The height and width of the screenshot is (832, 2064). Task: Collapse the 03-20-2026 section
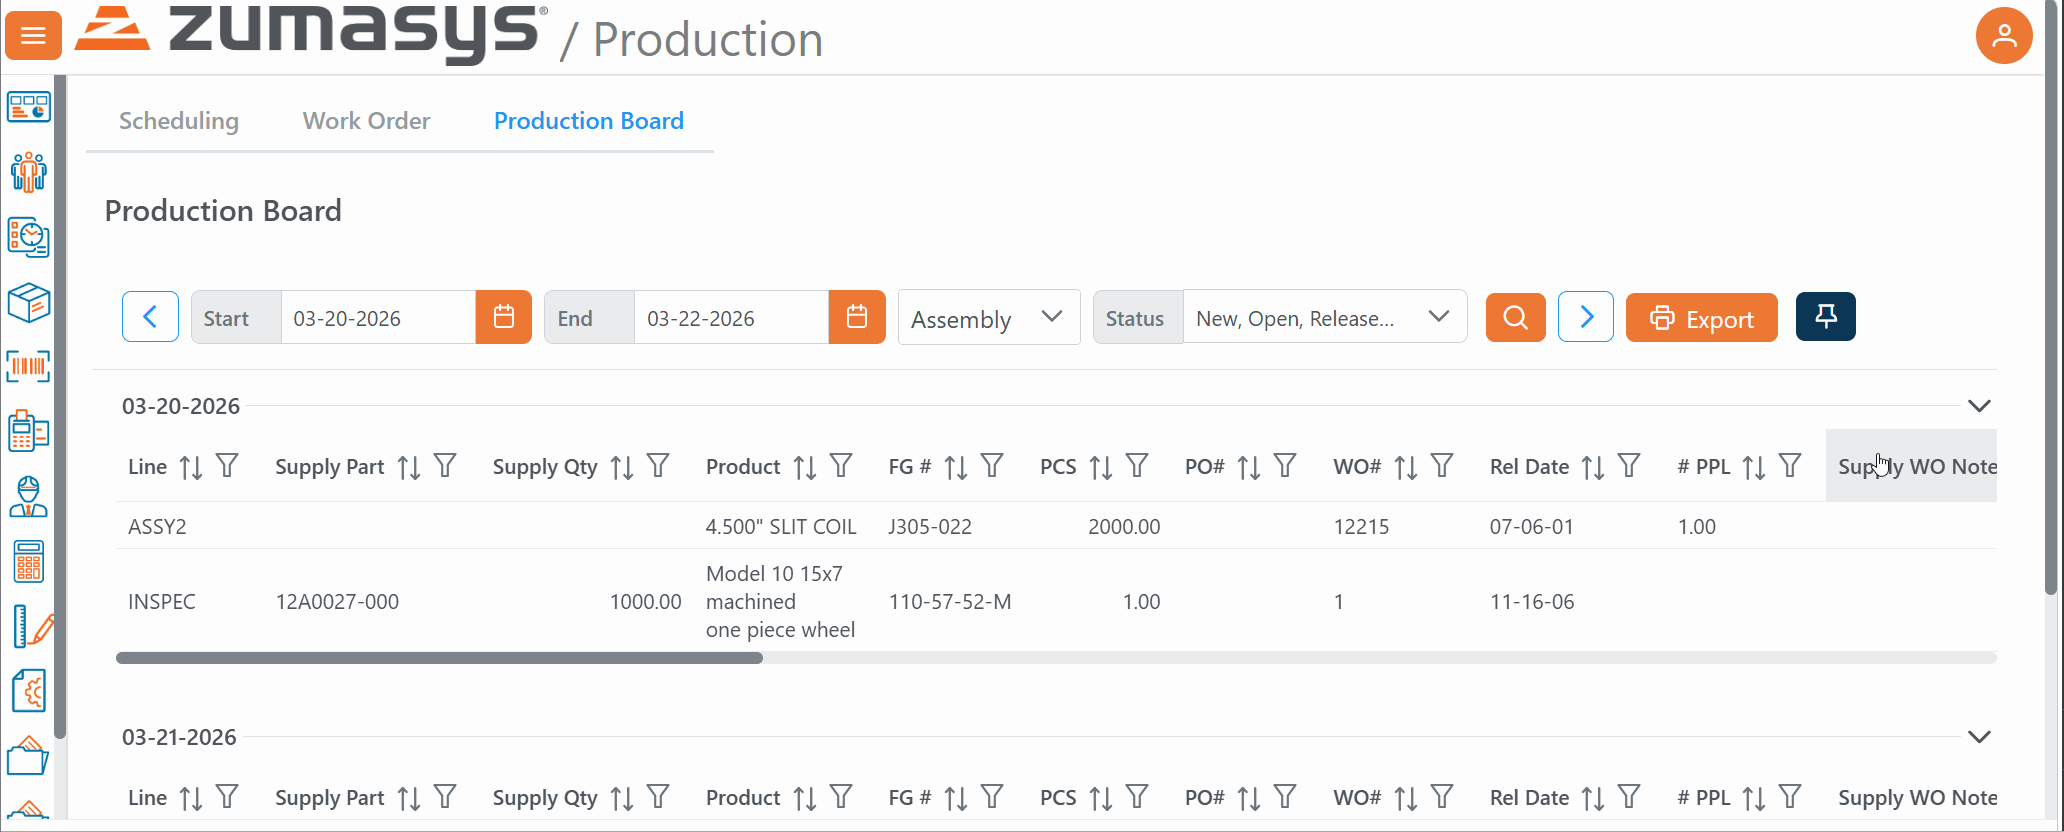coord(1979,406)
